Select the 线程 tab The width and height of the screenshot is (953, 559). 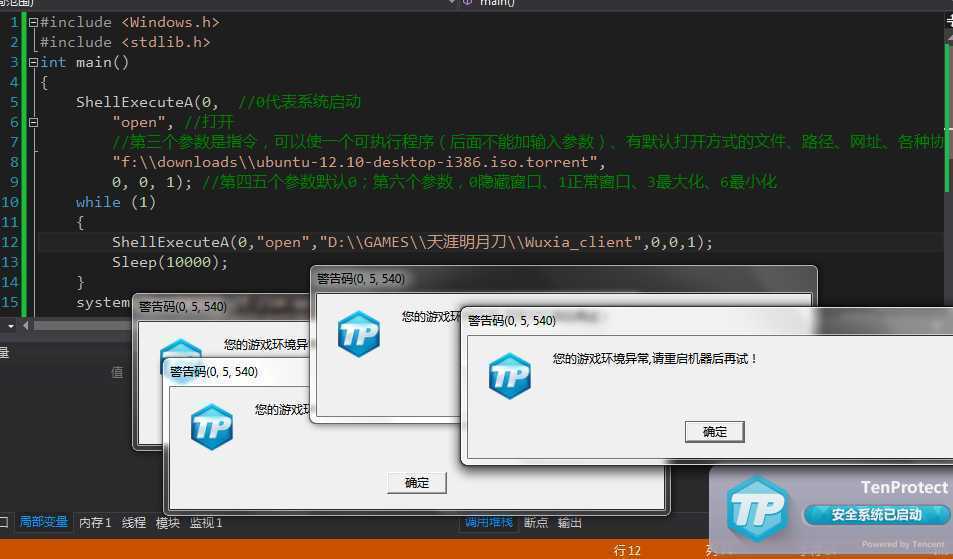coord(134,523)
